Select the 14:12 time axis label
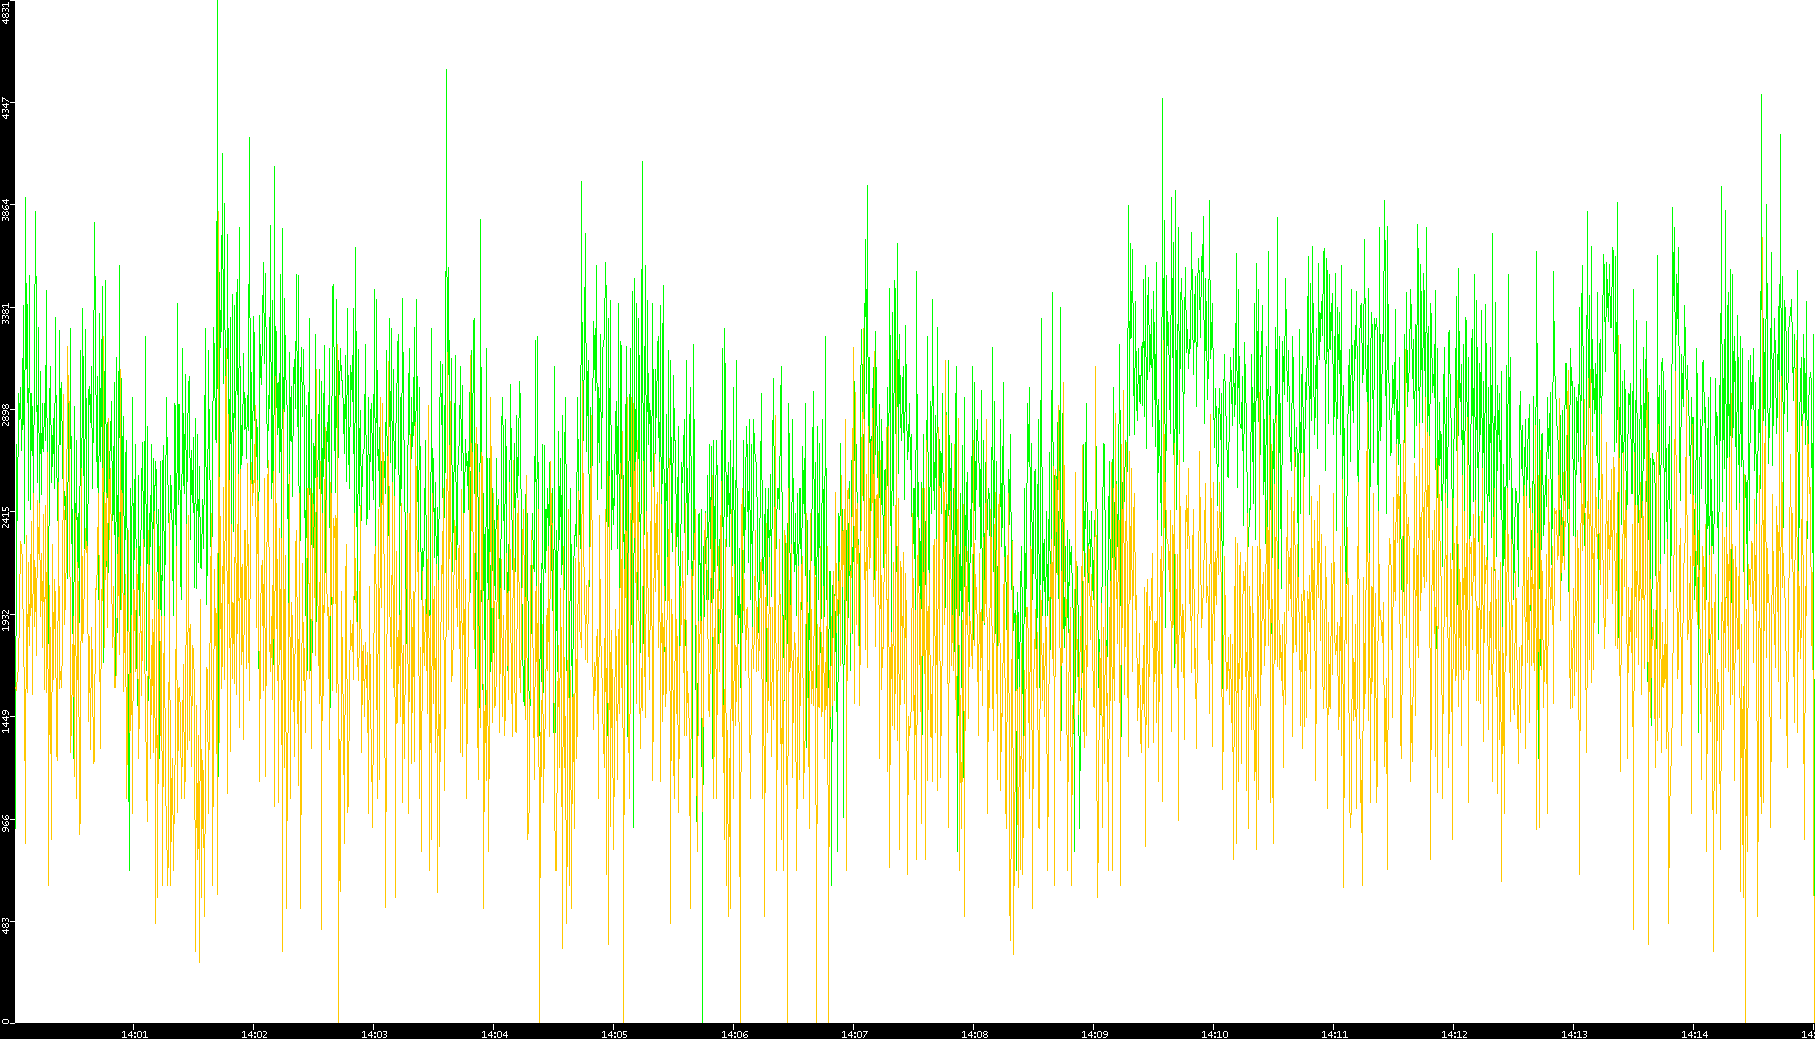This screenshot has width=1815, height=1039. tap(1454, 1033)
